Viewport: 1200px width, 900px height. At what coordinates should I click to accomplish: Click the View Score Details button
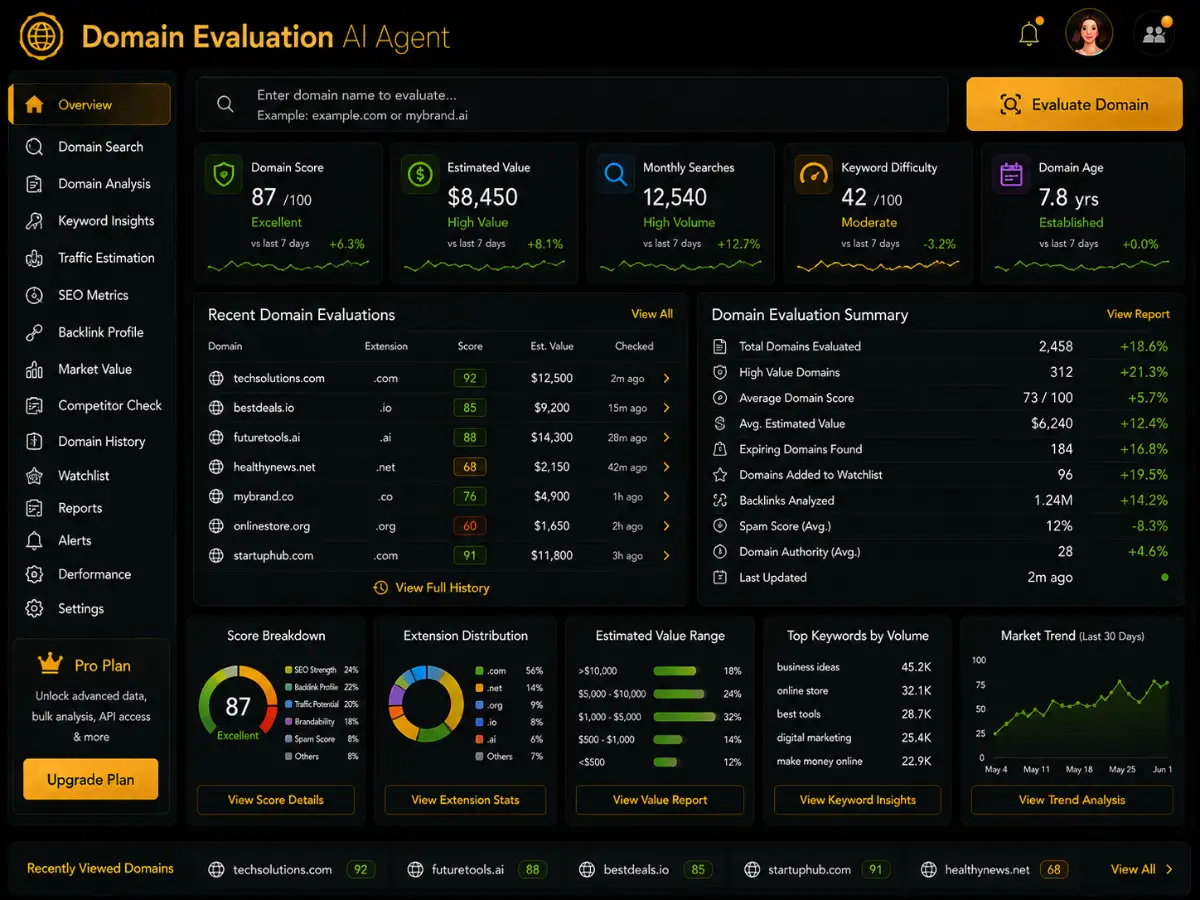276,800
